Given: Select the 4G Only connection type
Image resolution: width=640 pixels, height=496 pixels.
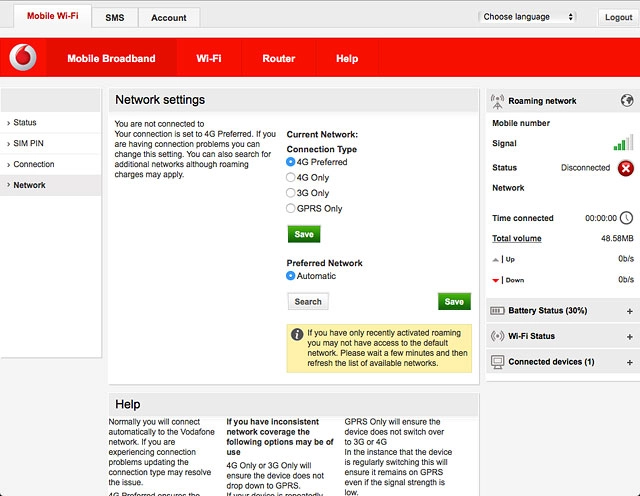Looking at the screenshot, I should point(291,178).
